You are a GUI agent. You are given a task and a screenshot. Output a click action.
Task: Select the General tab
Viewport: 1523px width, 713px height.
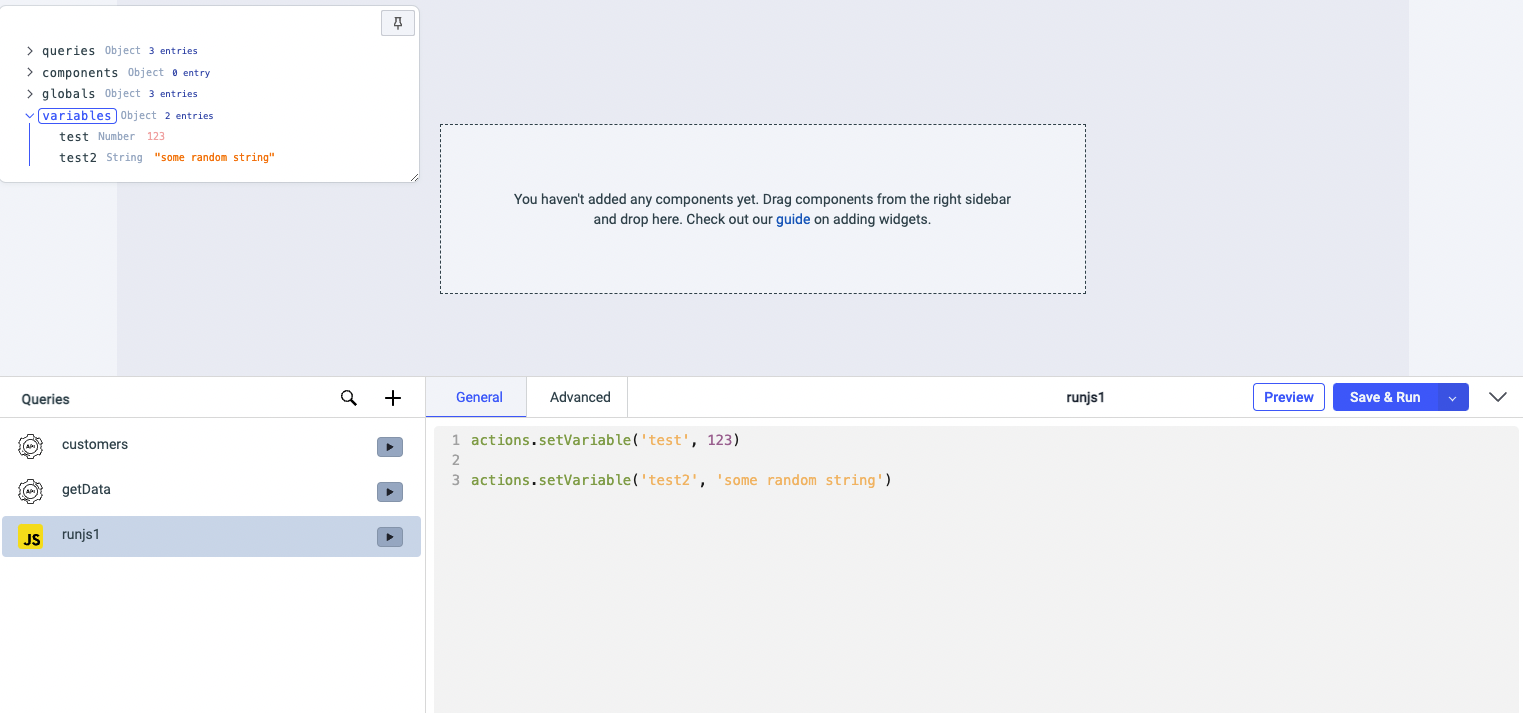click(479, 397)
